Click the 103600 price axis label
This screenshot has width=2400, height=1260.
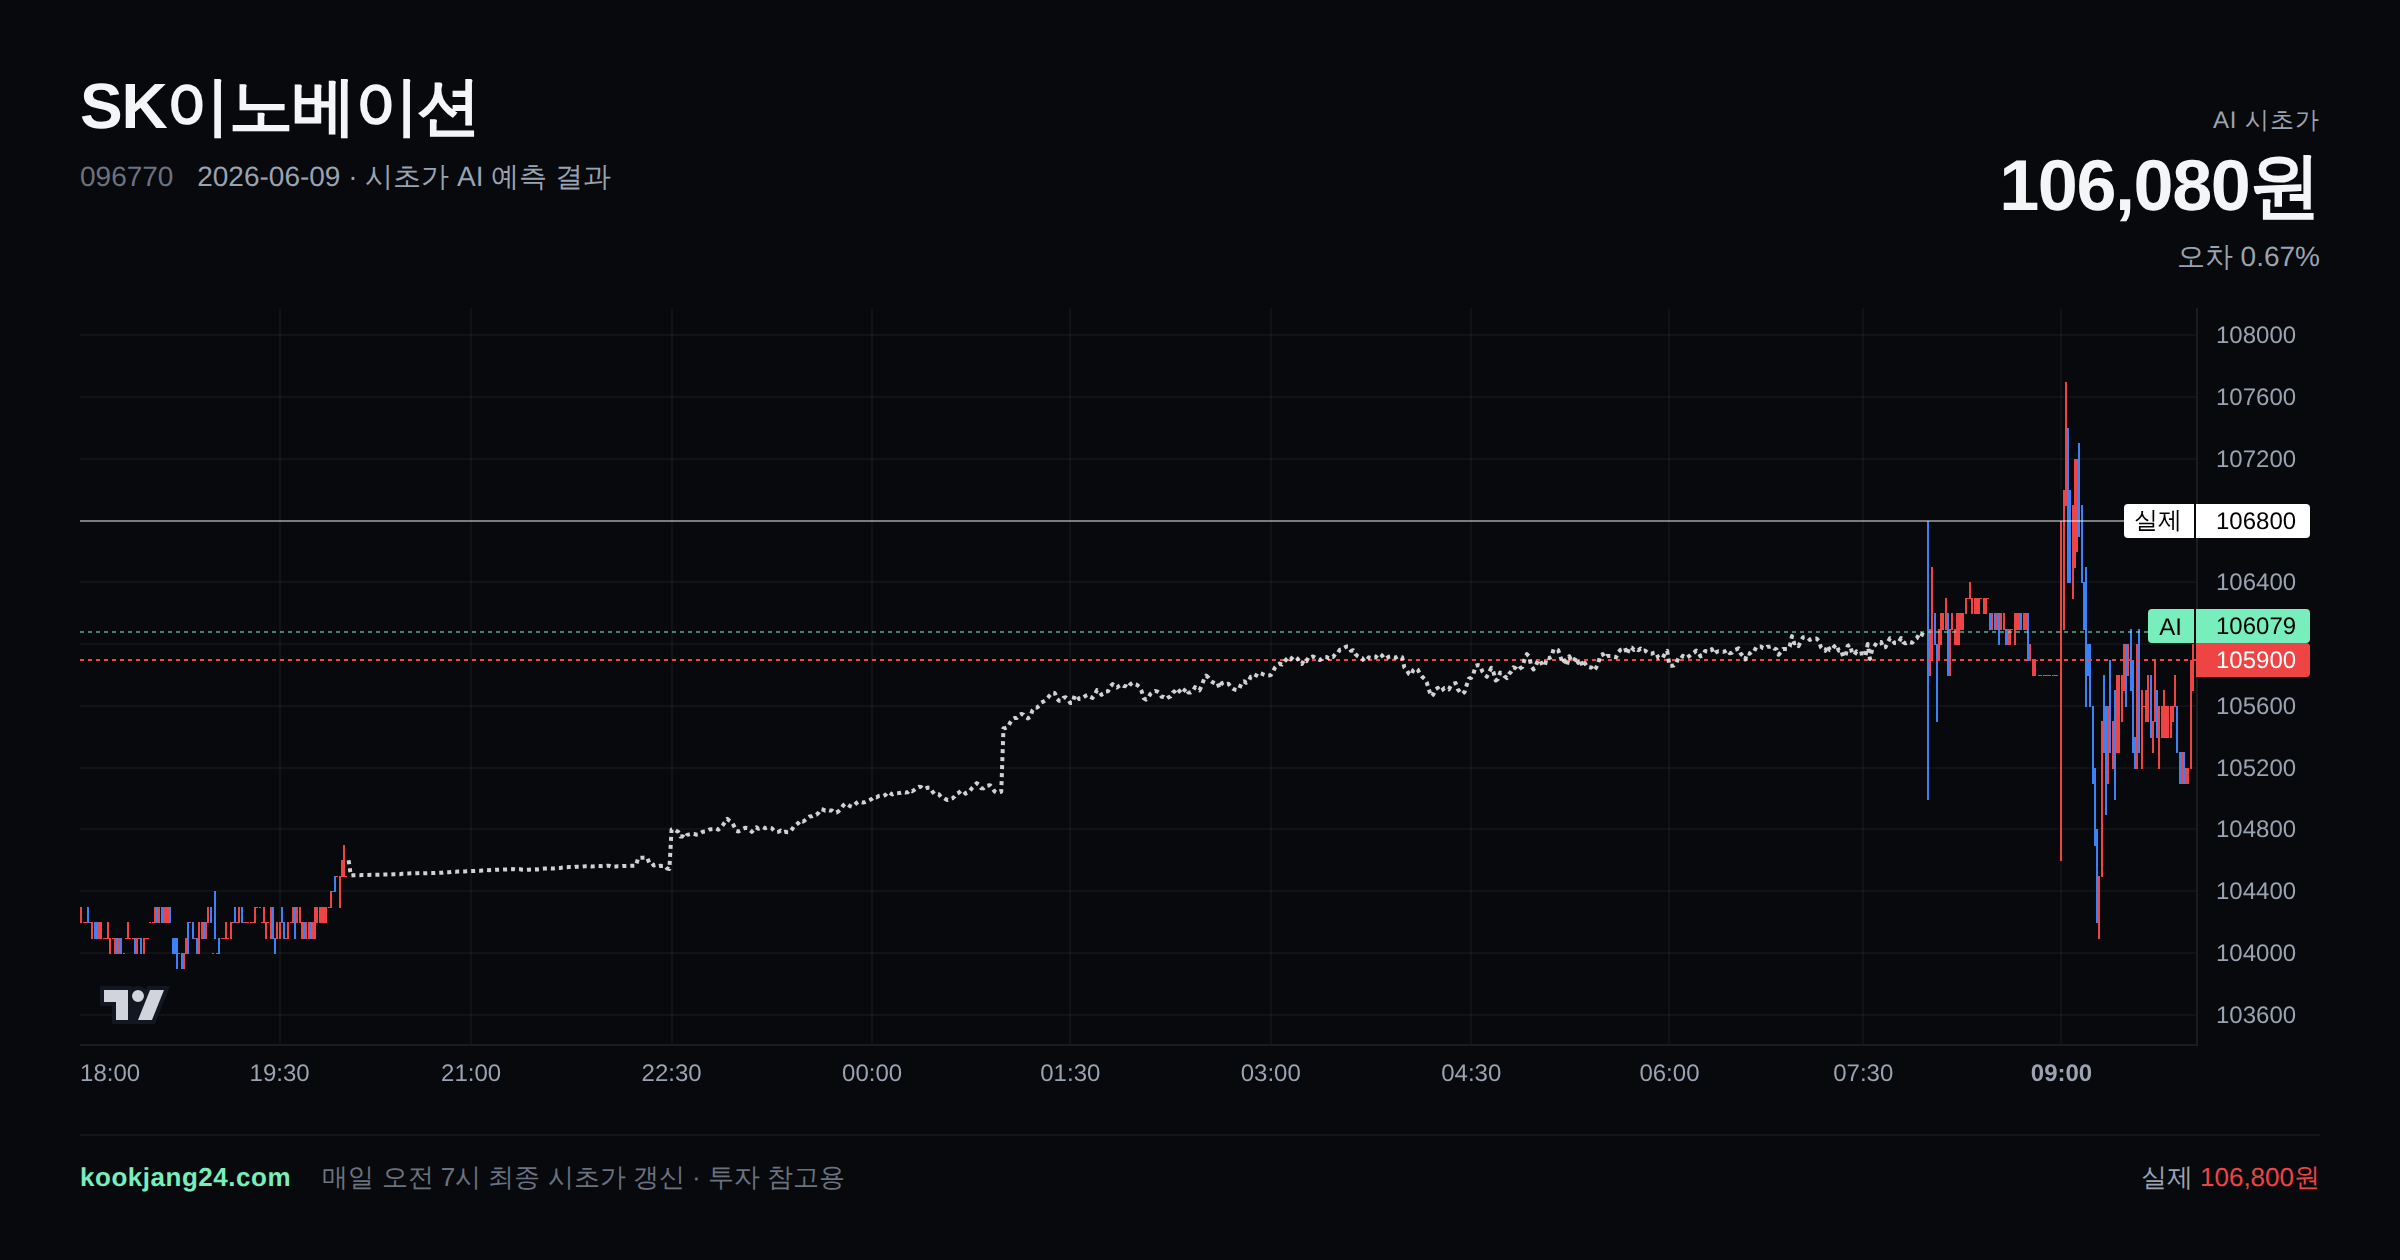pos(2256,1015)
